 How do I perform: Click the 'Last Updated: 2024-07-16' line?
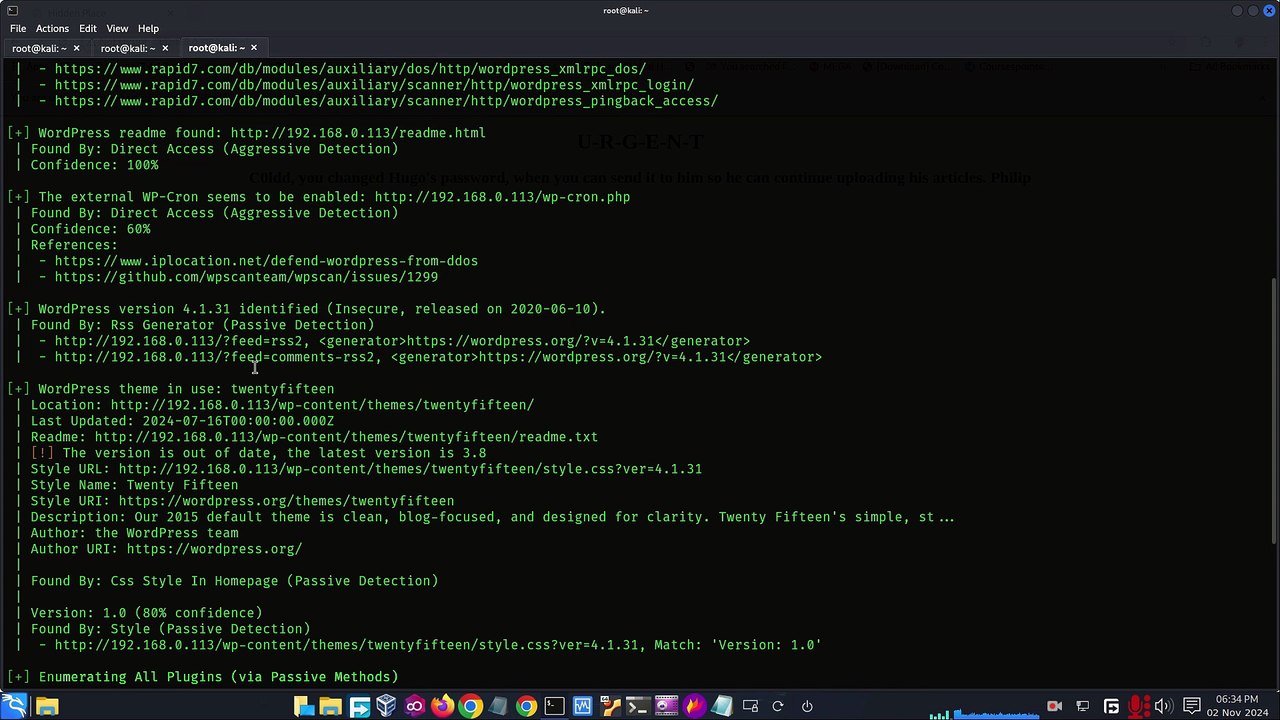tap(182, 421)
